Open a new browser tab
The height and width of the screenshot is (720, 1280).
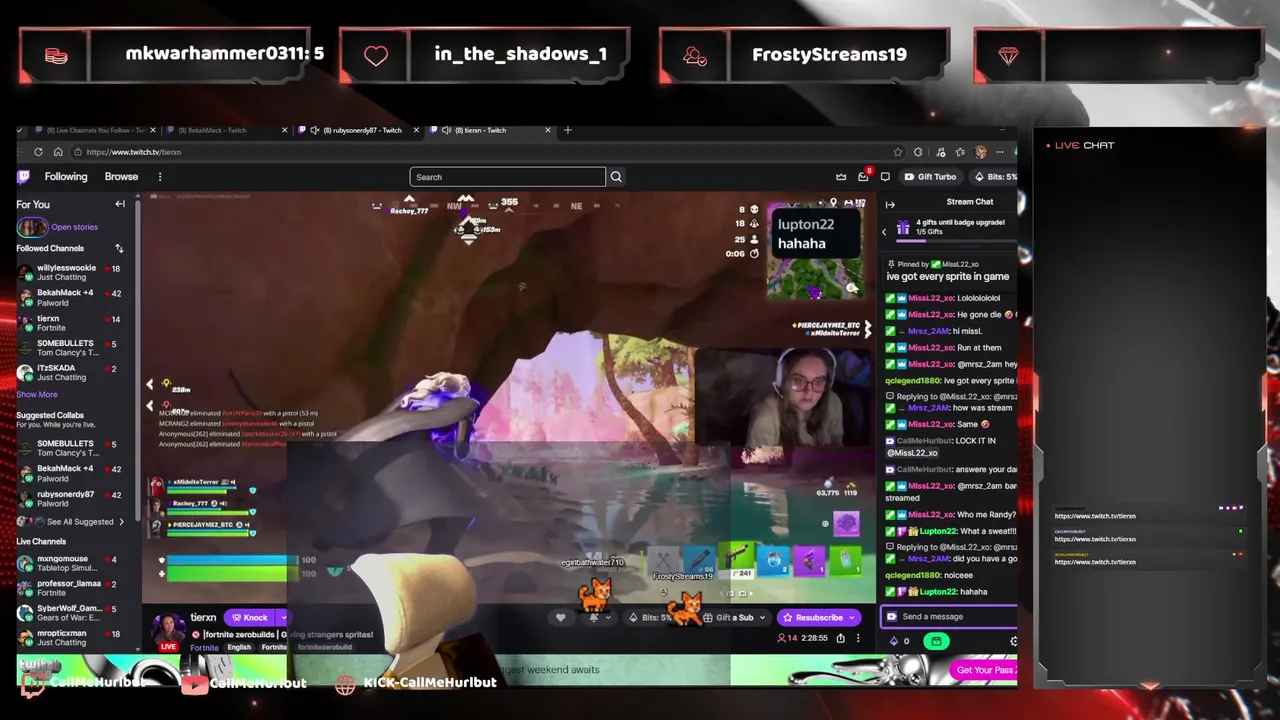tap(567, 130)
